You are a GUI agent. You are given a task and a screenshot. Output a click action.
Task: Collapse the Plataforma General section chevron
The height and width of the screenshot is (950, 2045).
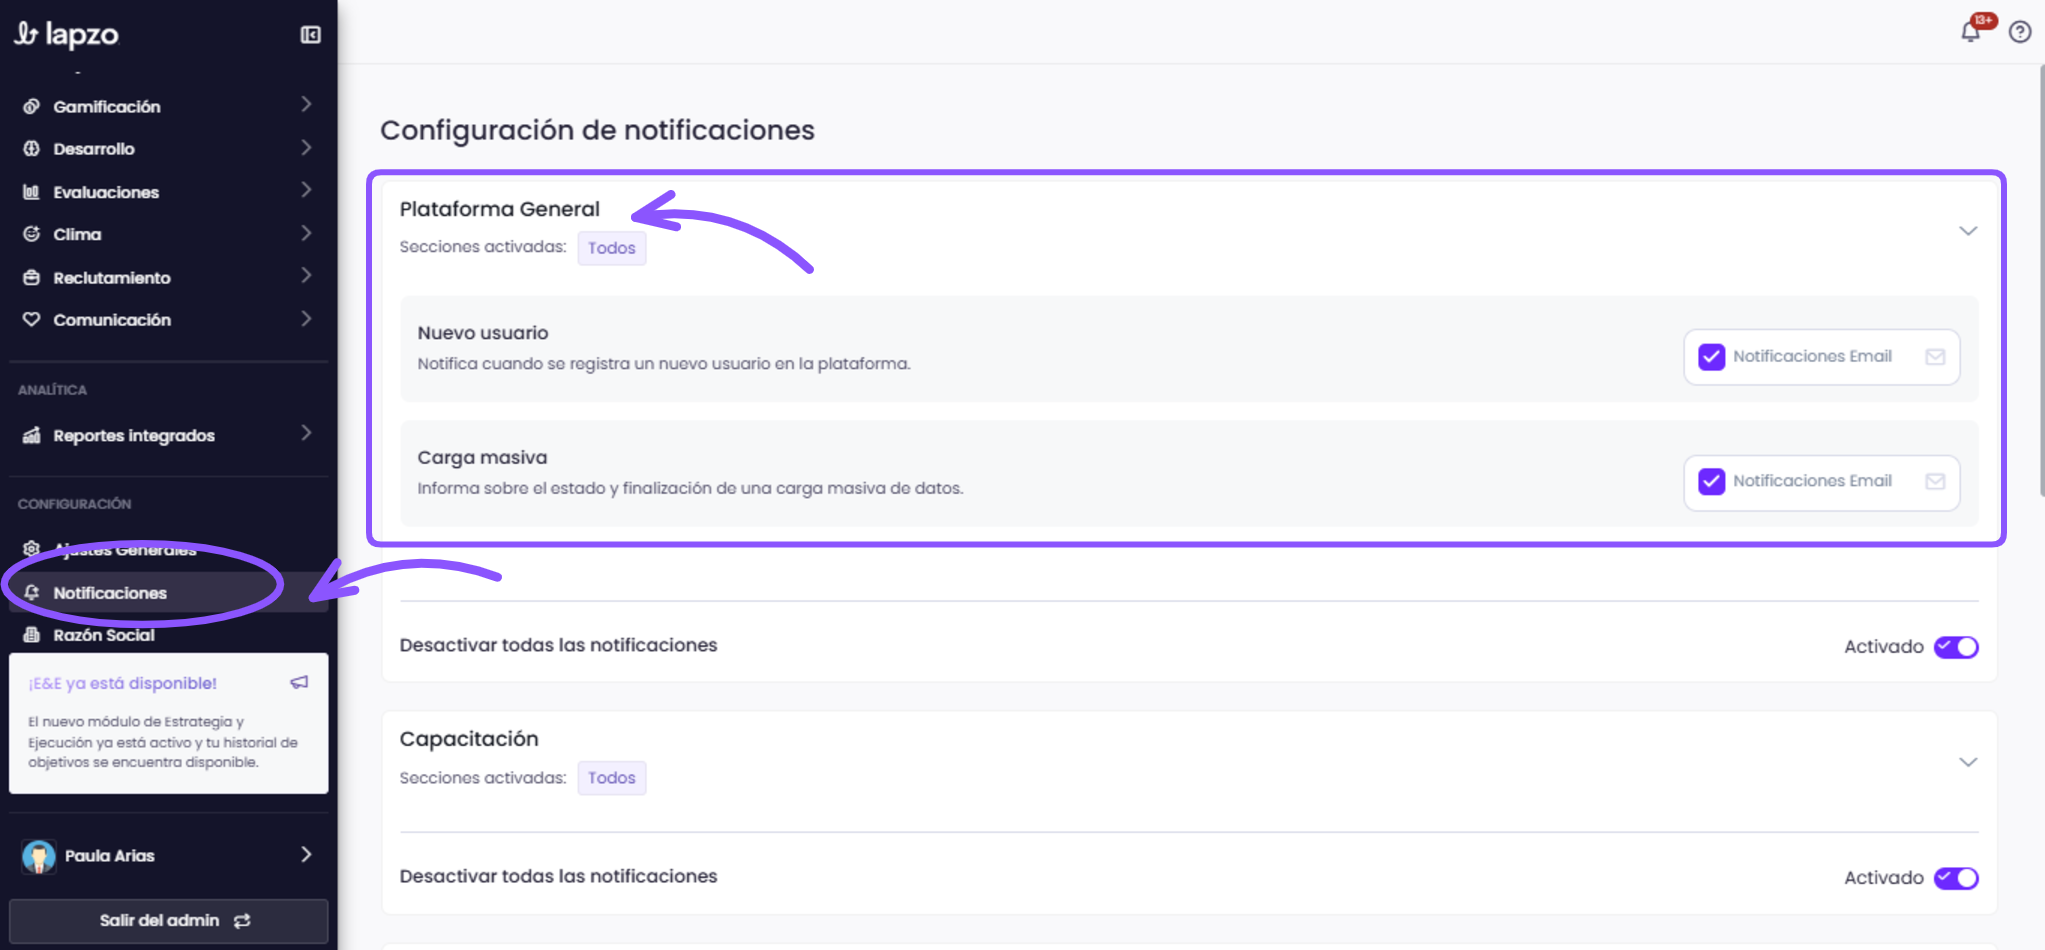(x=1968, y=231)
